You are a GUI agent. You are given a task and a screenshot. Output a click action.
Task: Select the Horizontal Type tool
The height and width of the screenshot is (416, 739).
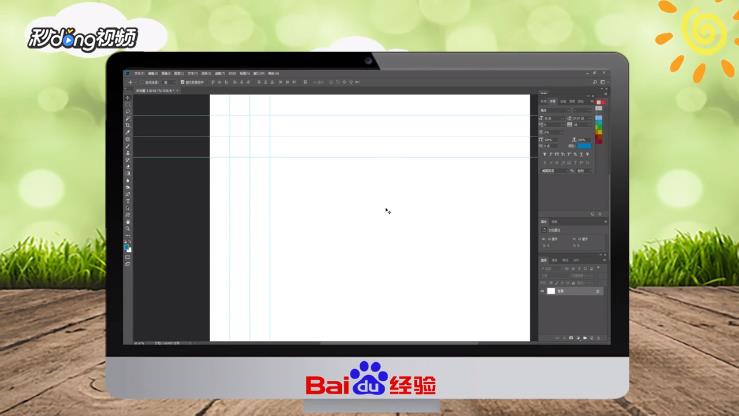click(x=128, y=201)
